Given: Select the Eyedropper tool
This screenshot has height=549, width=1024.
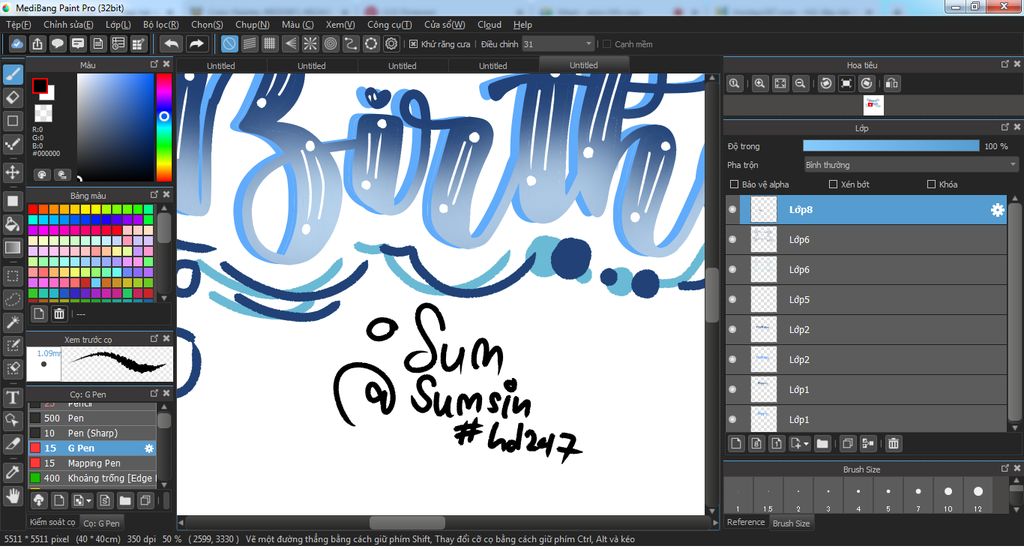Looking at the screenshot, I should (x=12, y=472).
